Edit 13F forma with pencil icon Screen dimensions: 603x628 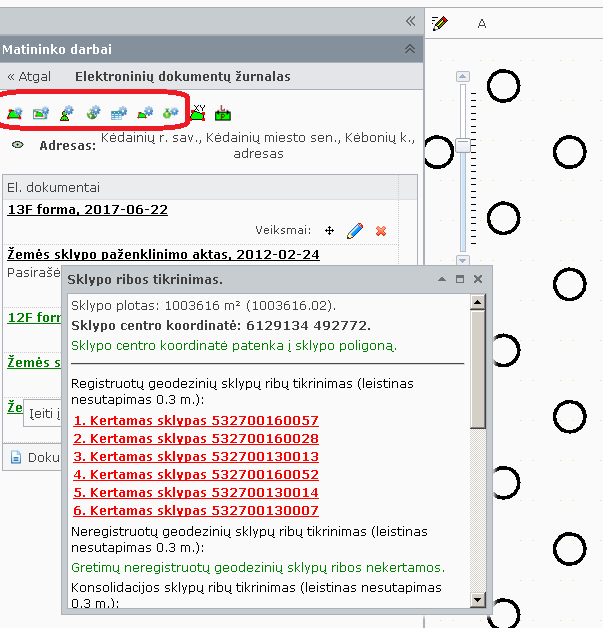coord(355,231)
